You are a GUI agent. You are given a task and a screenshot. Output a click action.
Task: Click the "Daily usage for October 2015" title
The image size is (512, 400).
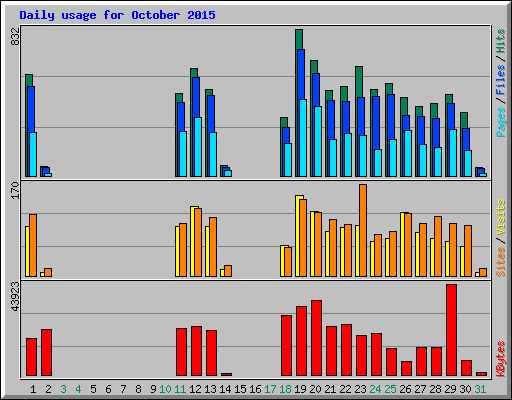[117, 15]
